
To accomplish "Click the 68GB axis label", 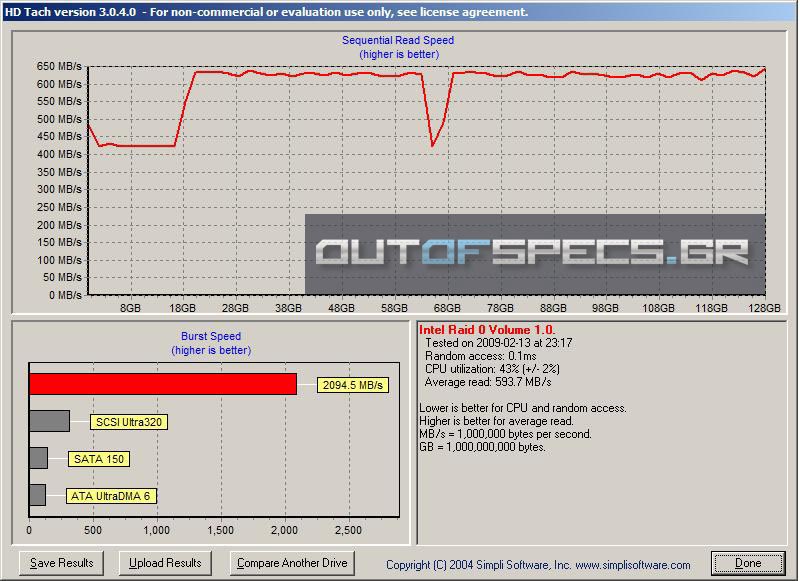I will (x=447, y=308).
